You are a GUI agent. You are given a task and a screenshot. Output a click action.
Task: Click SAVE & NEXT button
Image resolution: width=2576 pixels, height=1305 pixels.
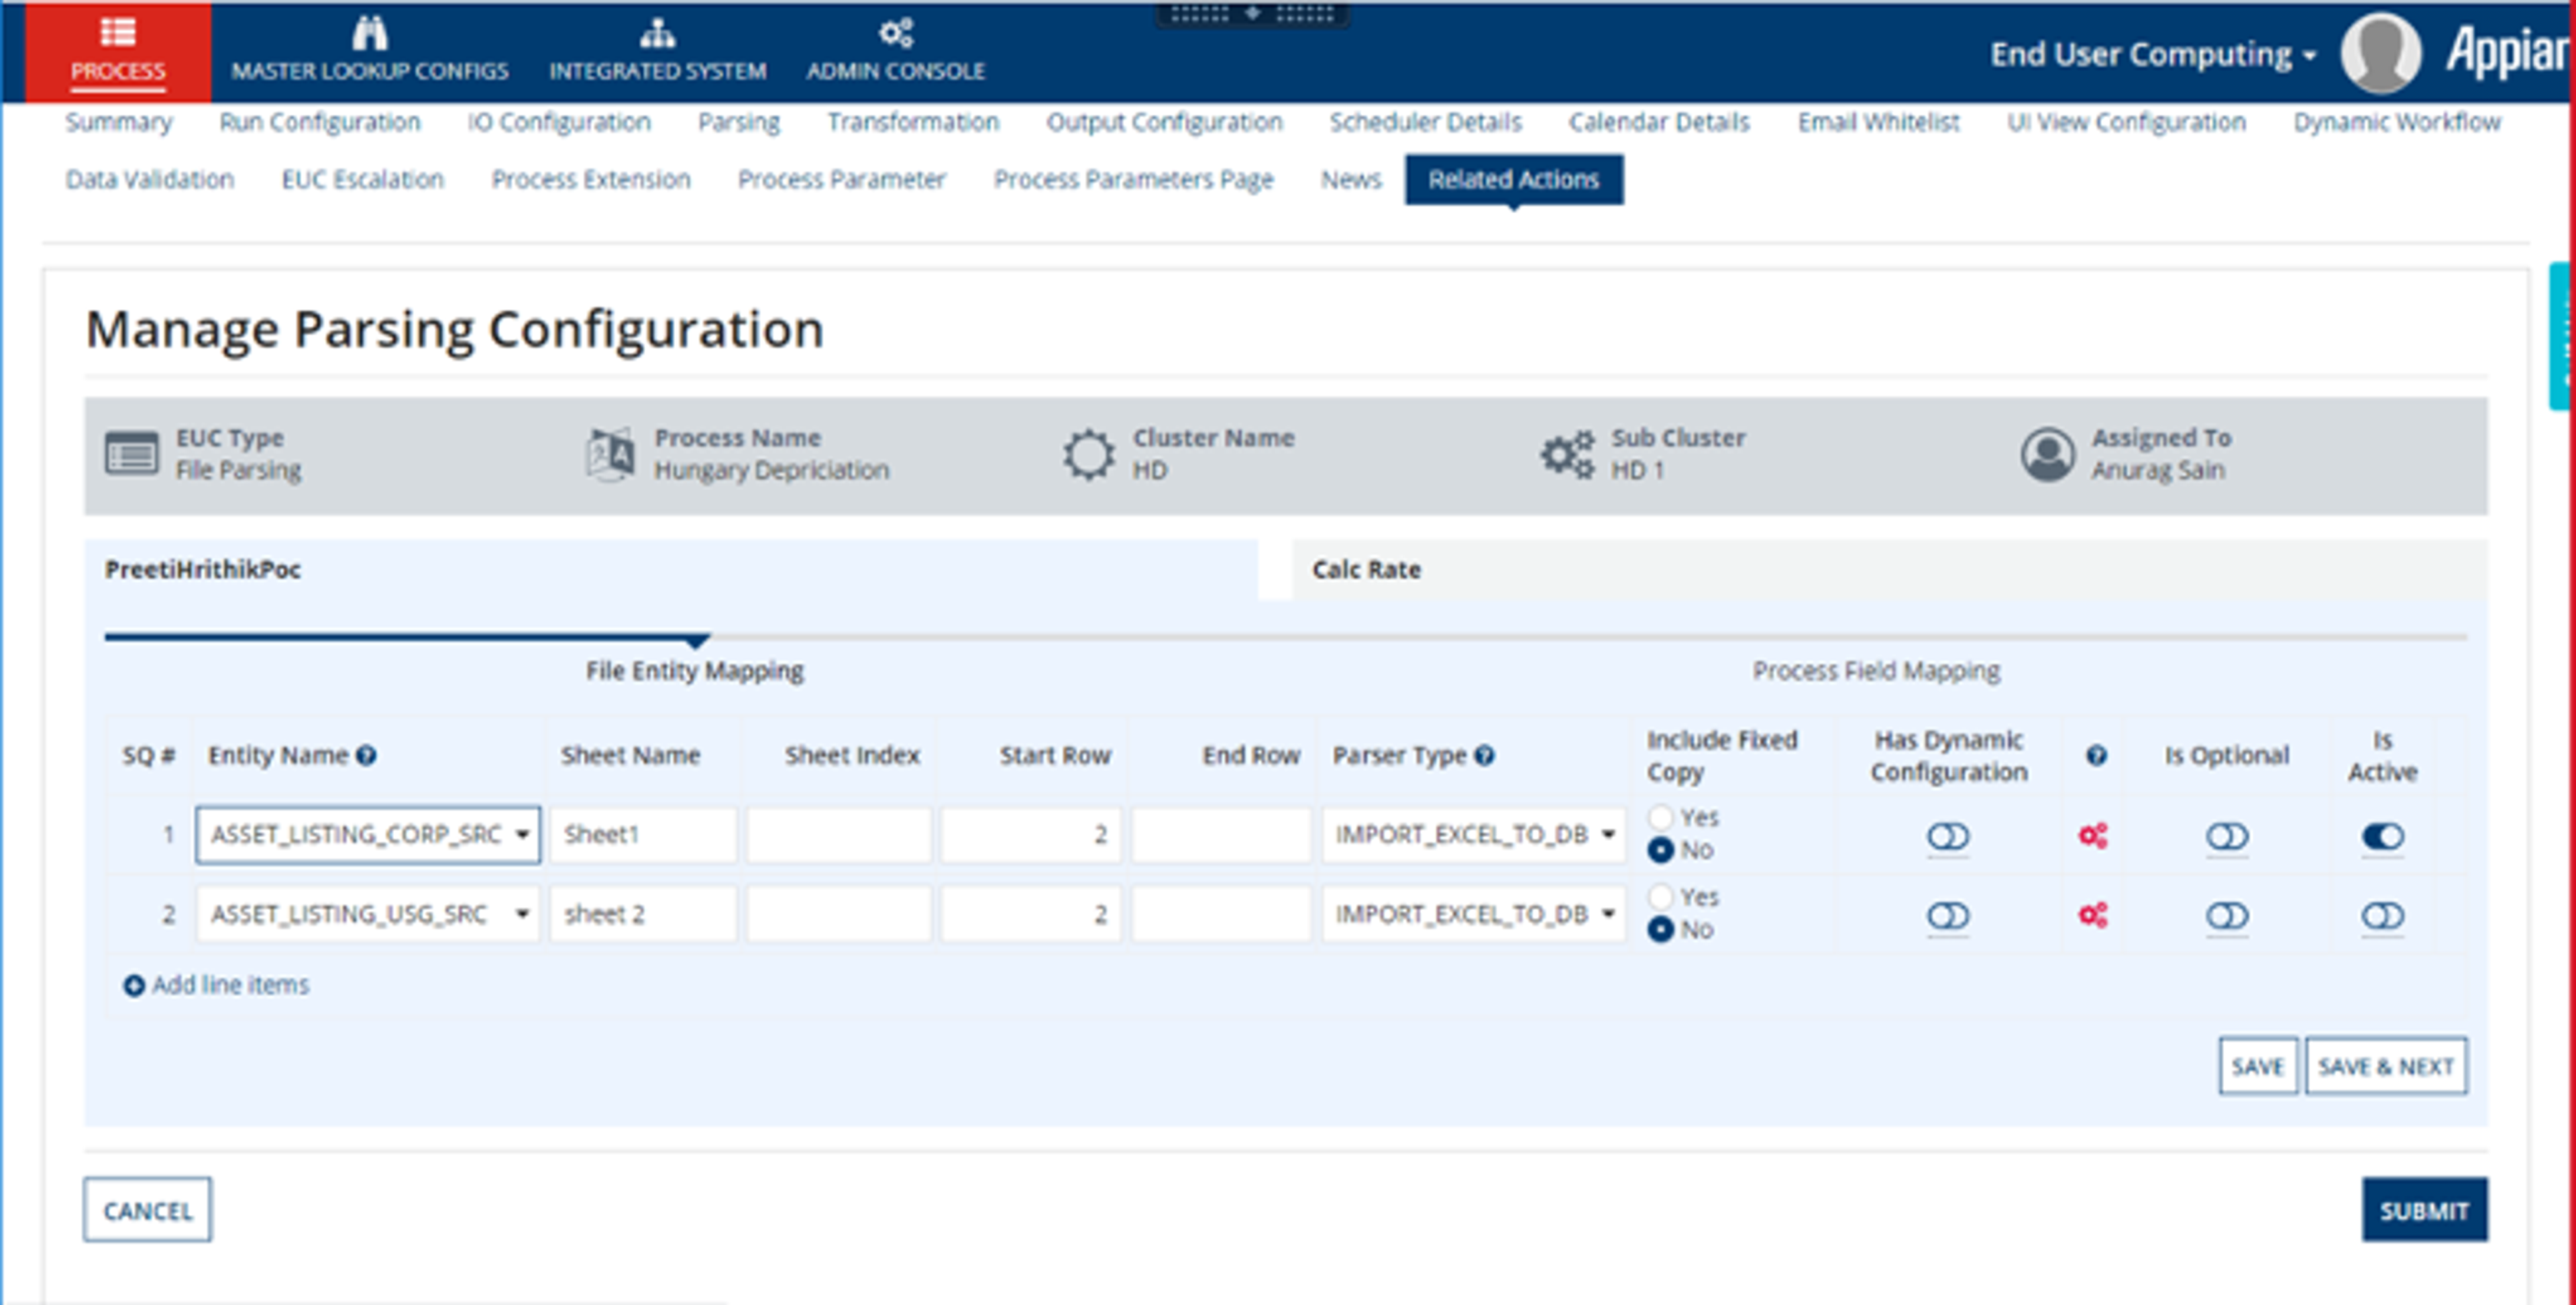[x=2385, y=1066]
